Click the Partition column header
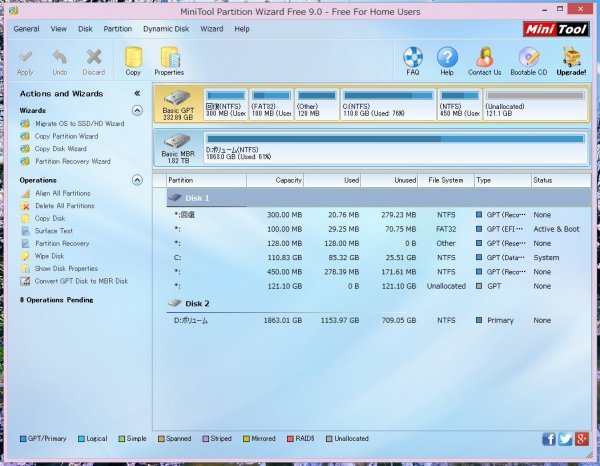The image size is (600, 466). coord(206,180)
